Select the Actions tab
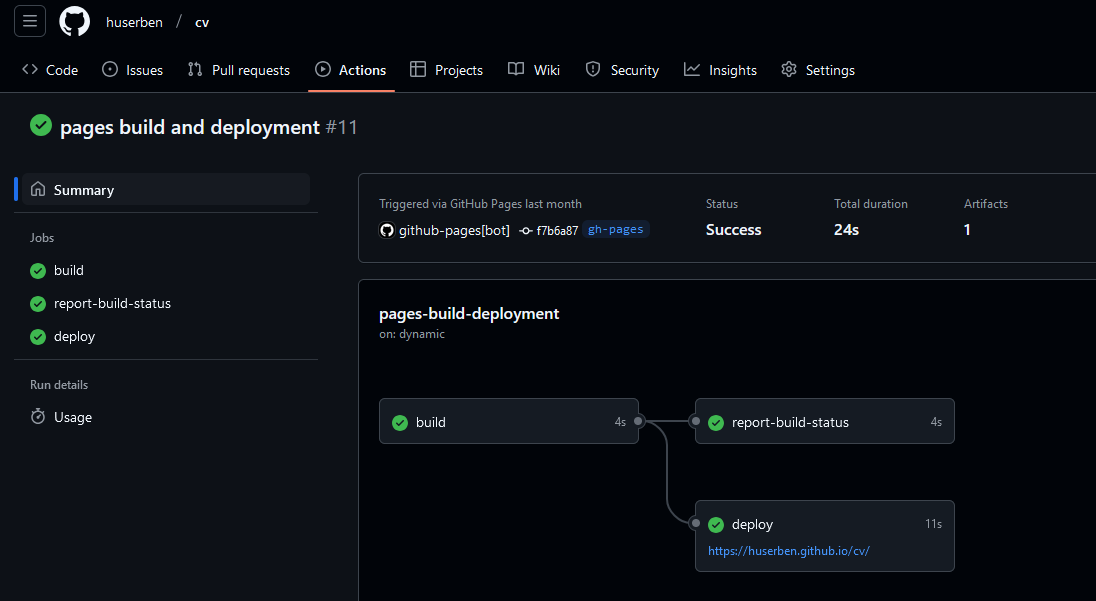The width and height of the screenshot is (1096, 601). 351,70
